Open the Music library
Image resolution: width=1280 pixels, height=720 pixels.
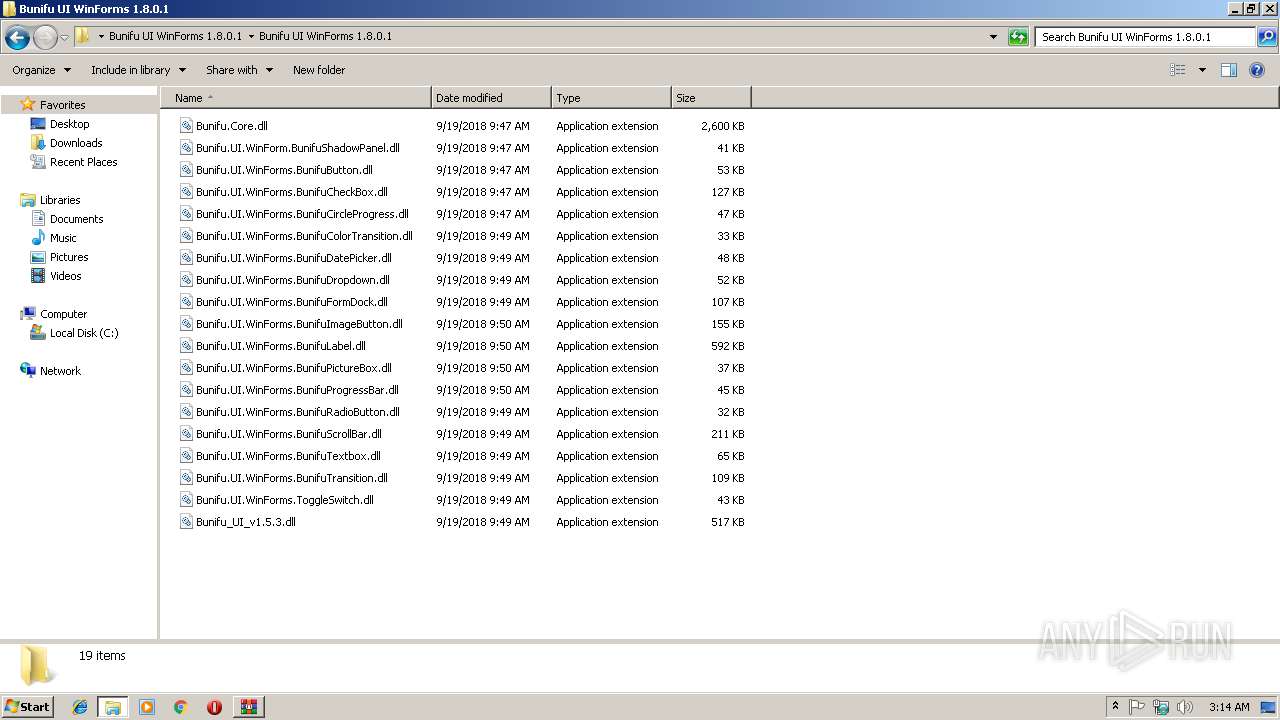click(x=63, y=238)
